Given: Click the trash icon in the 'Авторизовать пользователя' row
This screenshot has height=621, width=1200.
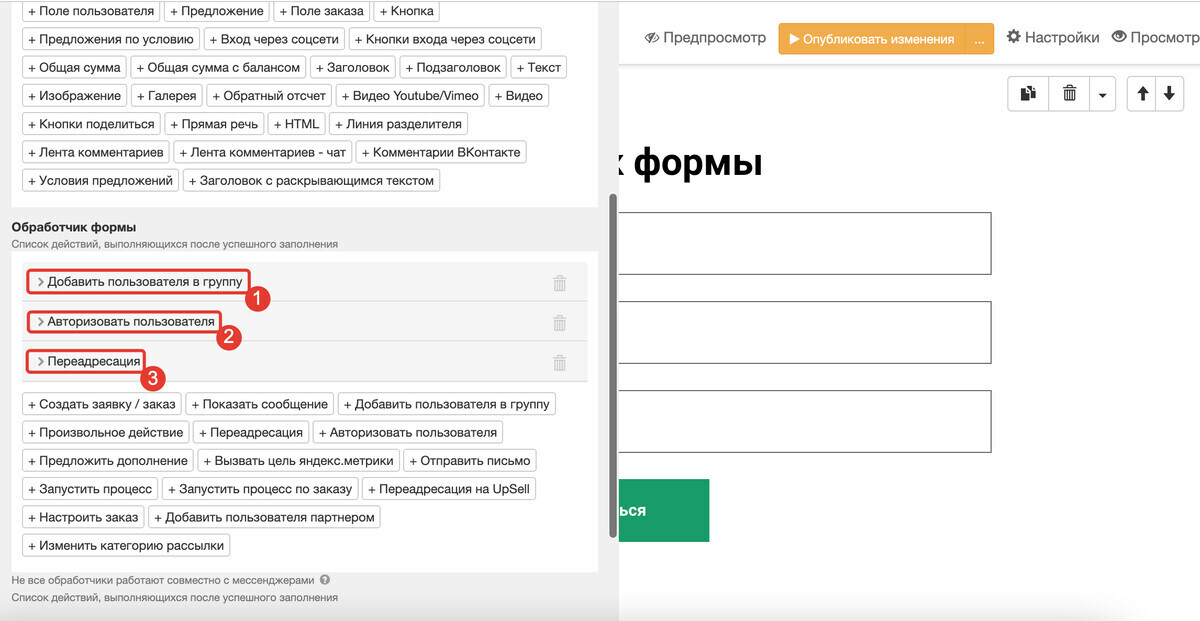Looking at the screenshot, I should click(x=560, y=323).
